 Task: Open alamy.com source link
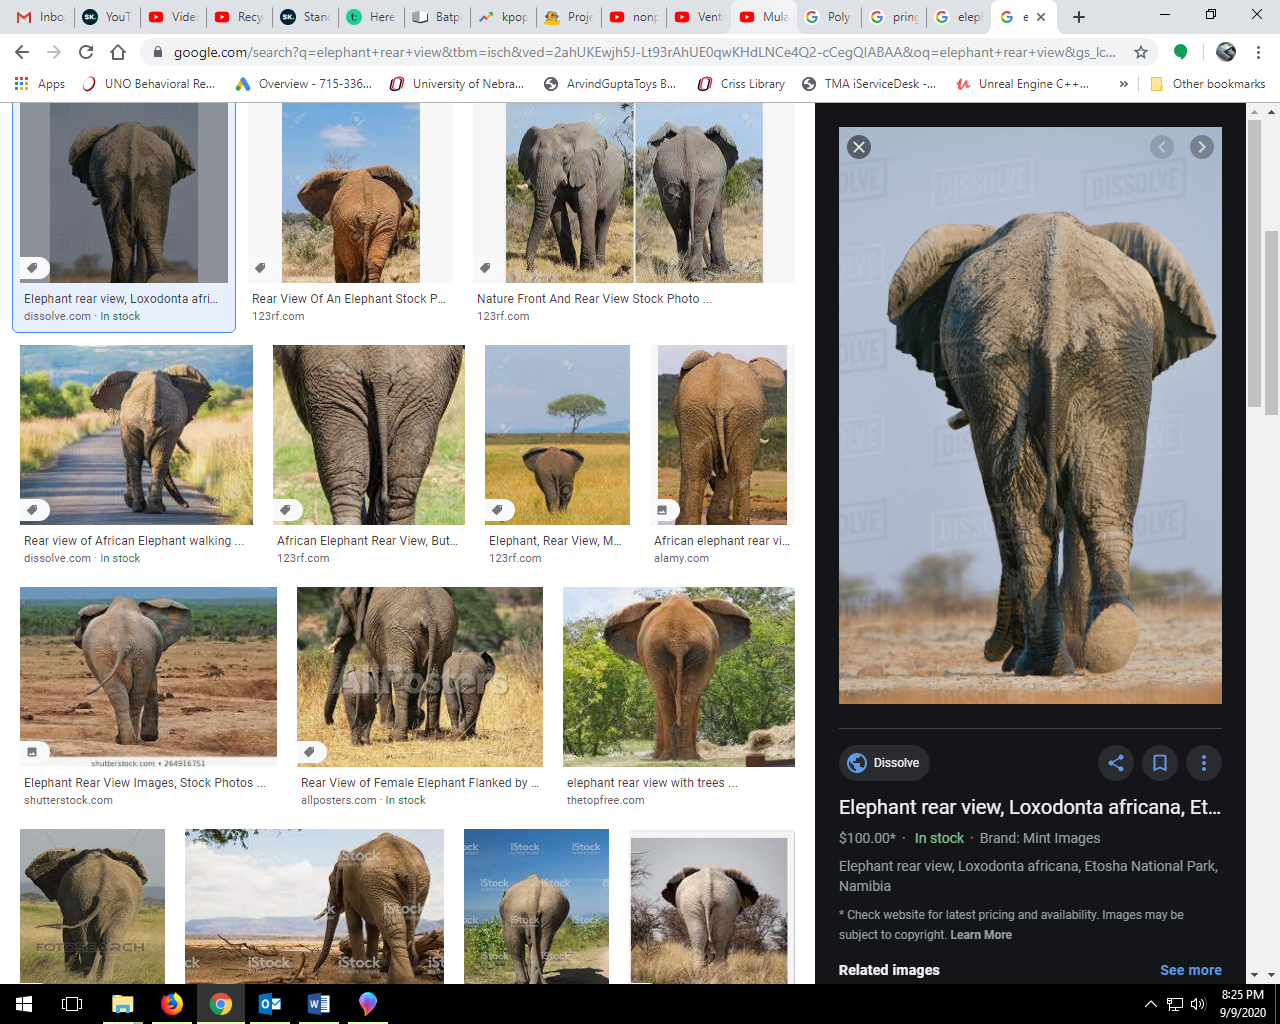click(x=681, y=558)
